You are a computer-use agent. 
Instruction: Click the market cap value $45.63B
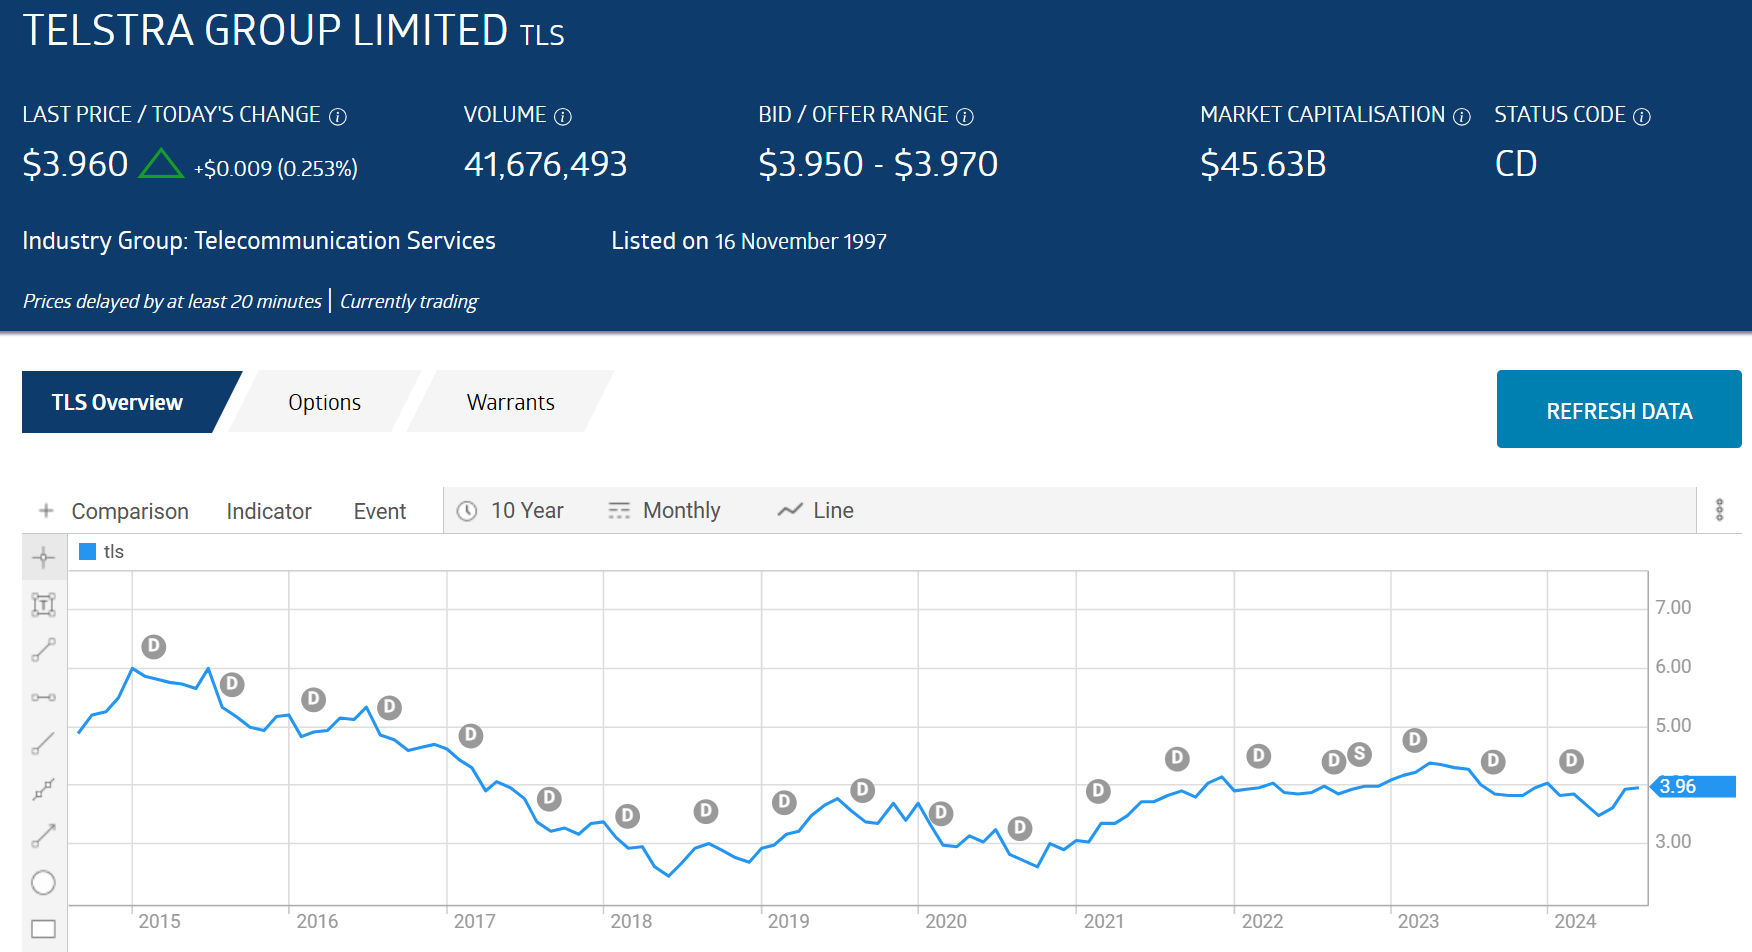tap(1263, 164)
